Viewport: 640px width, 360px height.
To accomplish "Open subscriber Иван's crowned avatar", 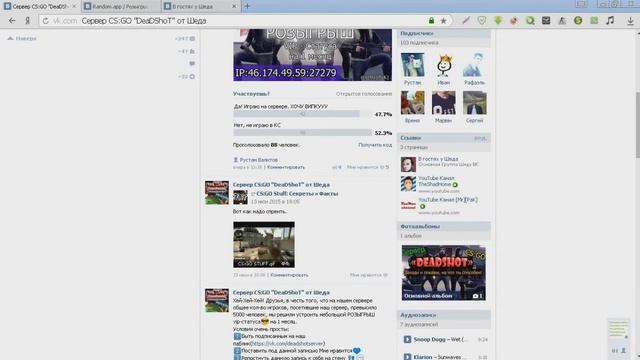I will pyautogui.click(x=444, y=64).
